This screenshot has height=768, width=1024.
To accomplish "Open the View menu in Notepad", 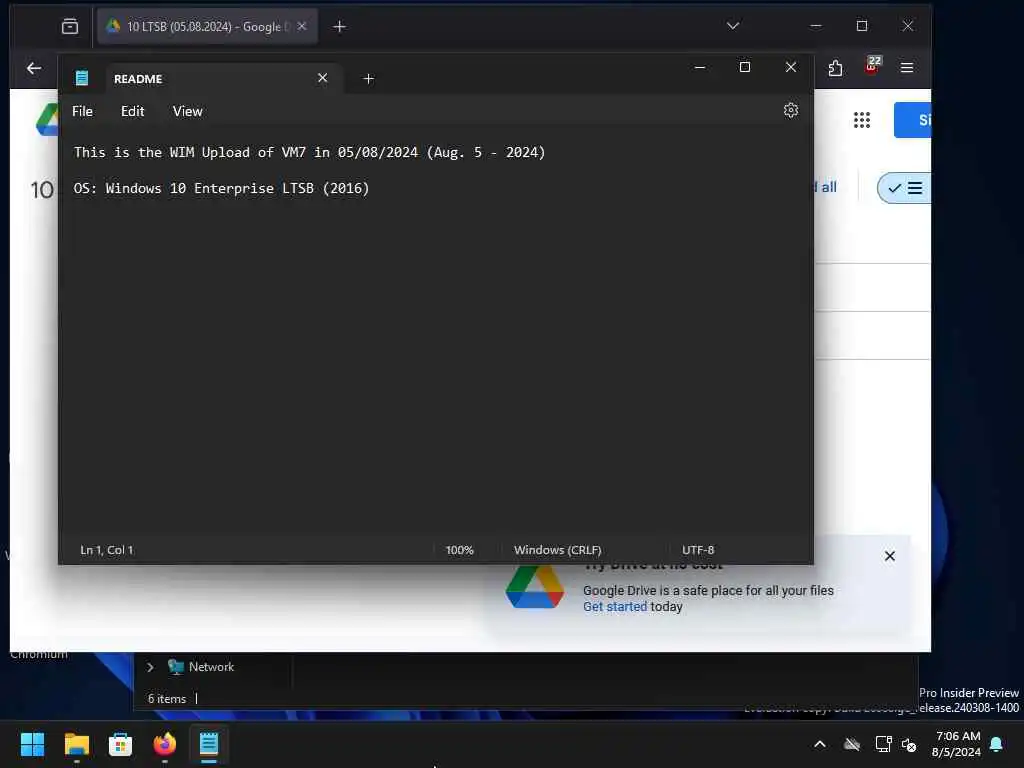I will (187, 111).
